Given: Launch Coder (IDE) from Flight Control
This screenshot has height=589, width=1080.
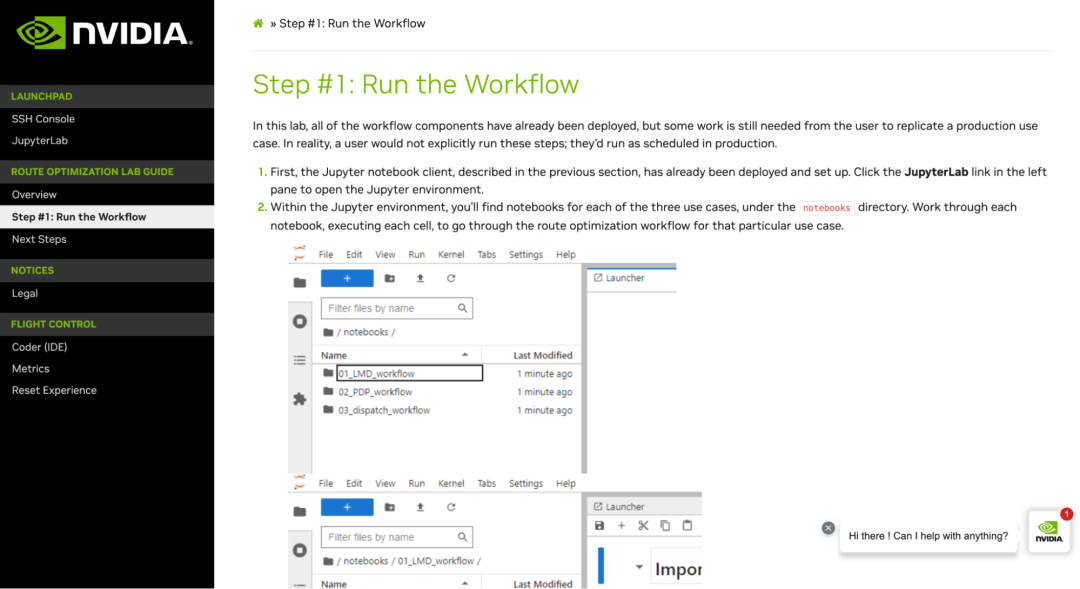Looking at the screenshot, I should [x=40, y=347].
